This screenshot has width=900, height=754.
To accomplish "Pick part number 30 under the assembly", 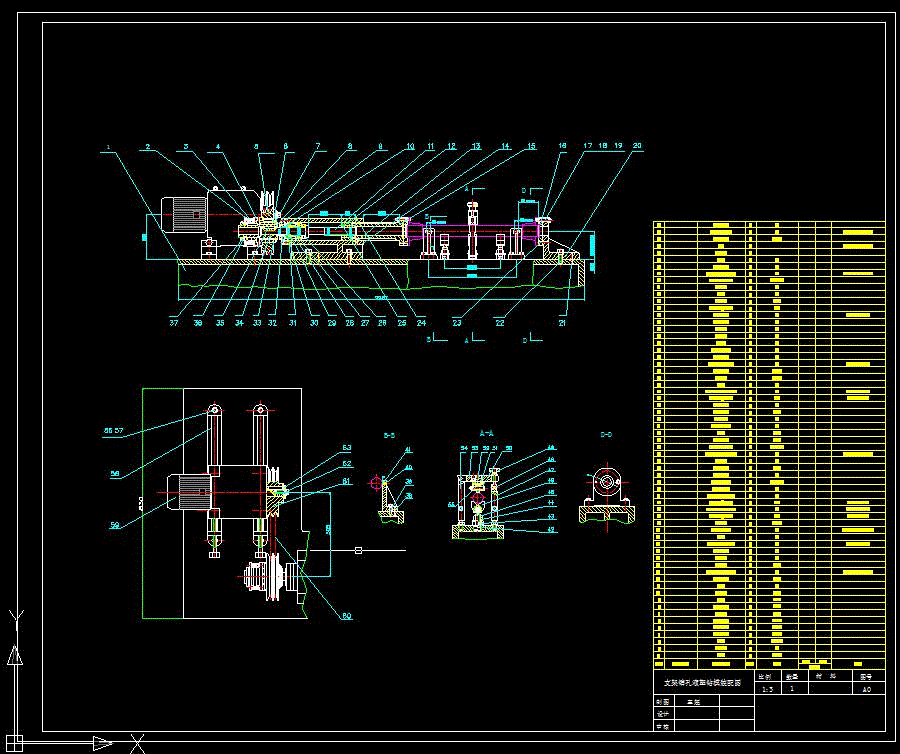I will (x=314, y=323).
